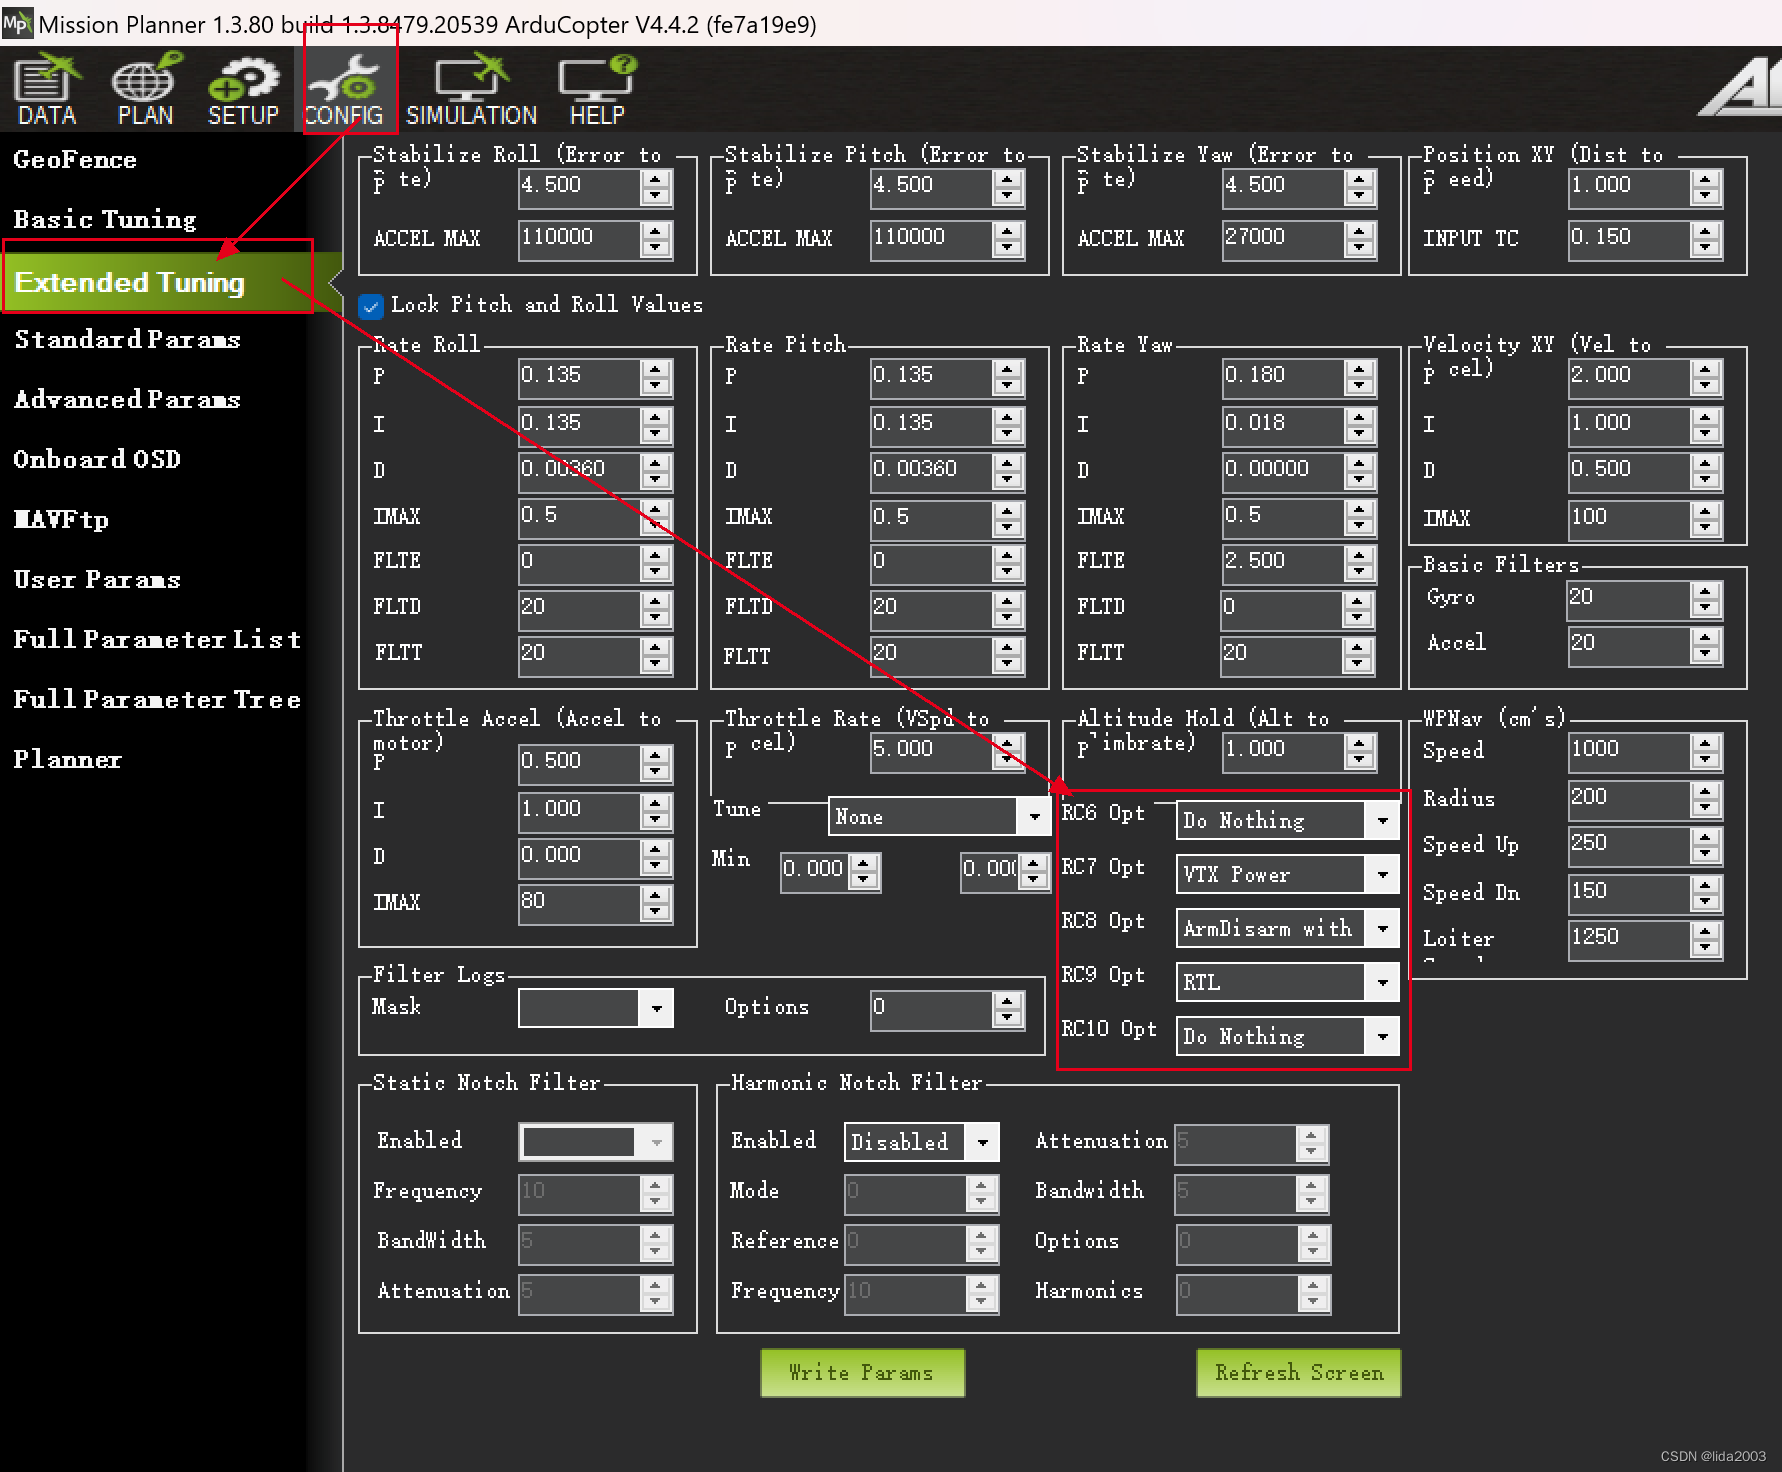
Task: Click the Mission Planner title bar icon
Action: tap(17, 22)
